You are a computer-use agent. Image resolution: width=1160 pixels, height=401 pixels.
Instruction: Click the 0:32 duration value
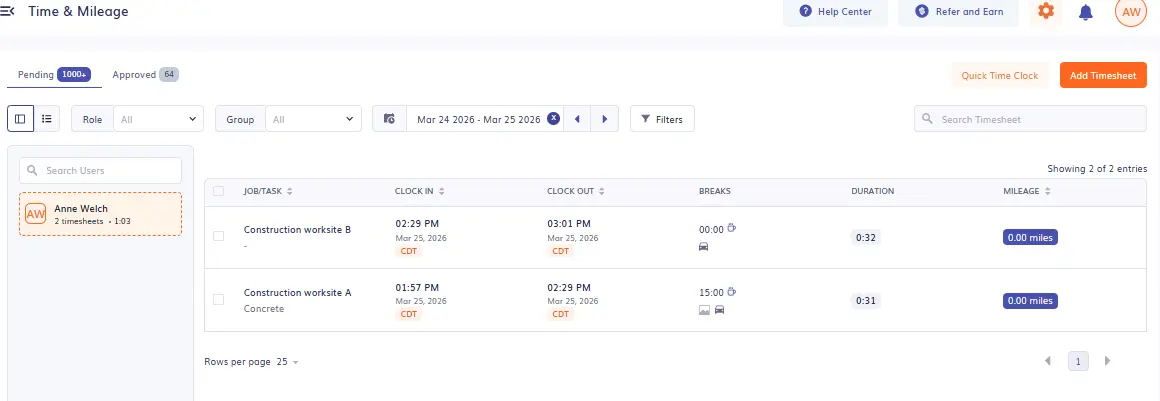(x=866, y=237)
